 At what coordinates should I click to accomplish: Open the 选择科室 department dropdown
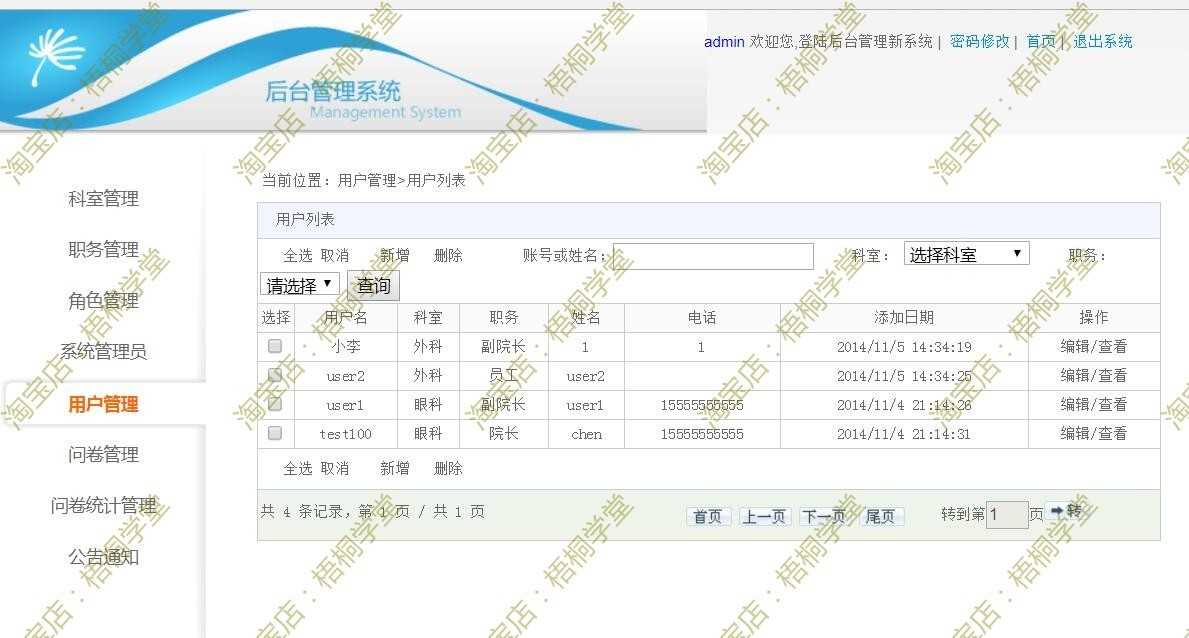click(966, 254)
